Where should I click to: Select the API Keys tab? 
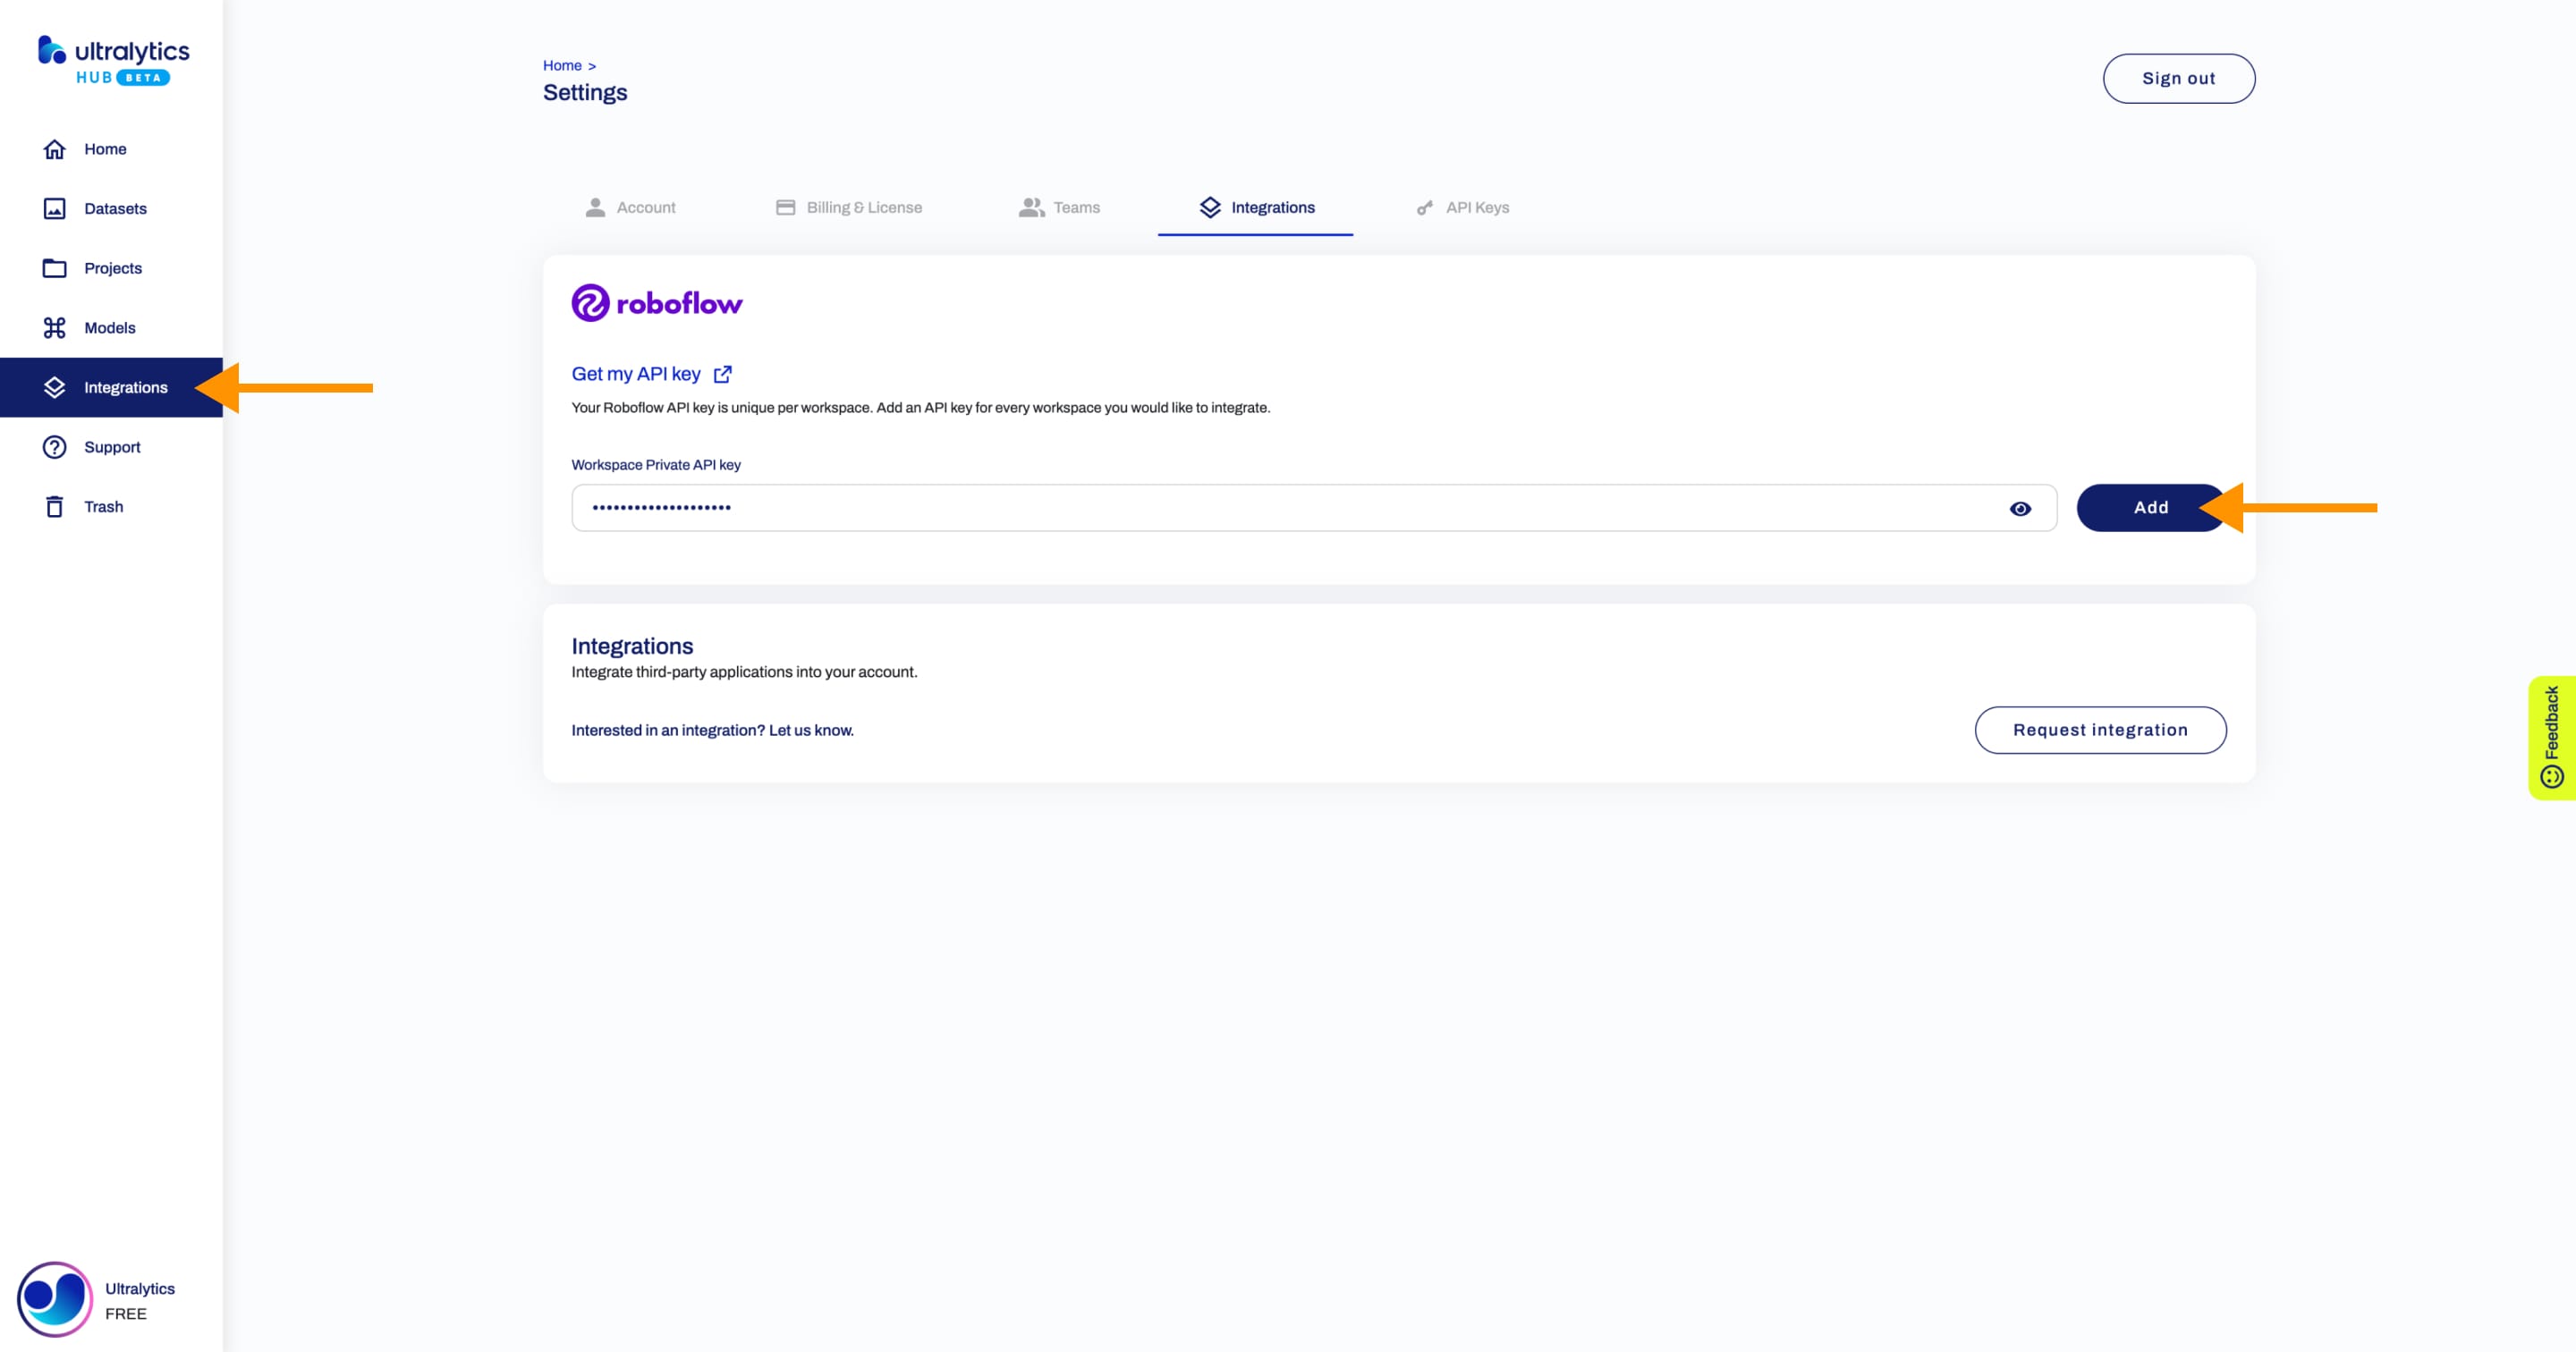click(x=1462, y=208)
